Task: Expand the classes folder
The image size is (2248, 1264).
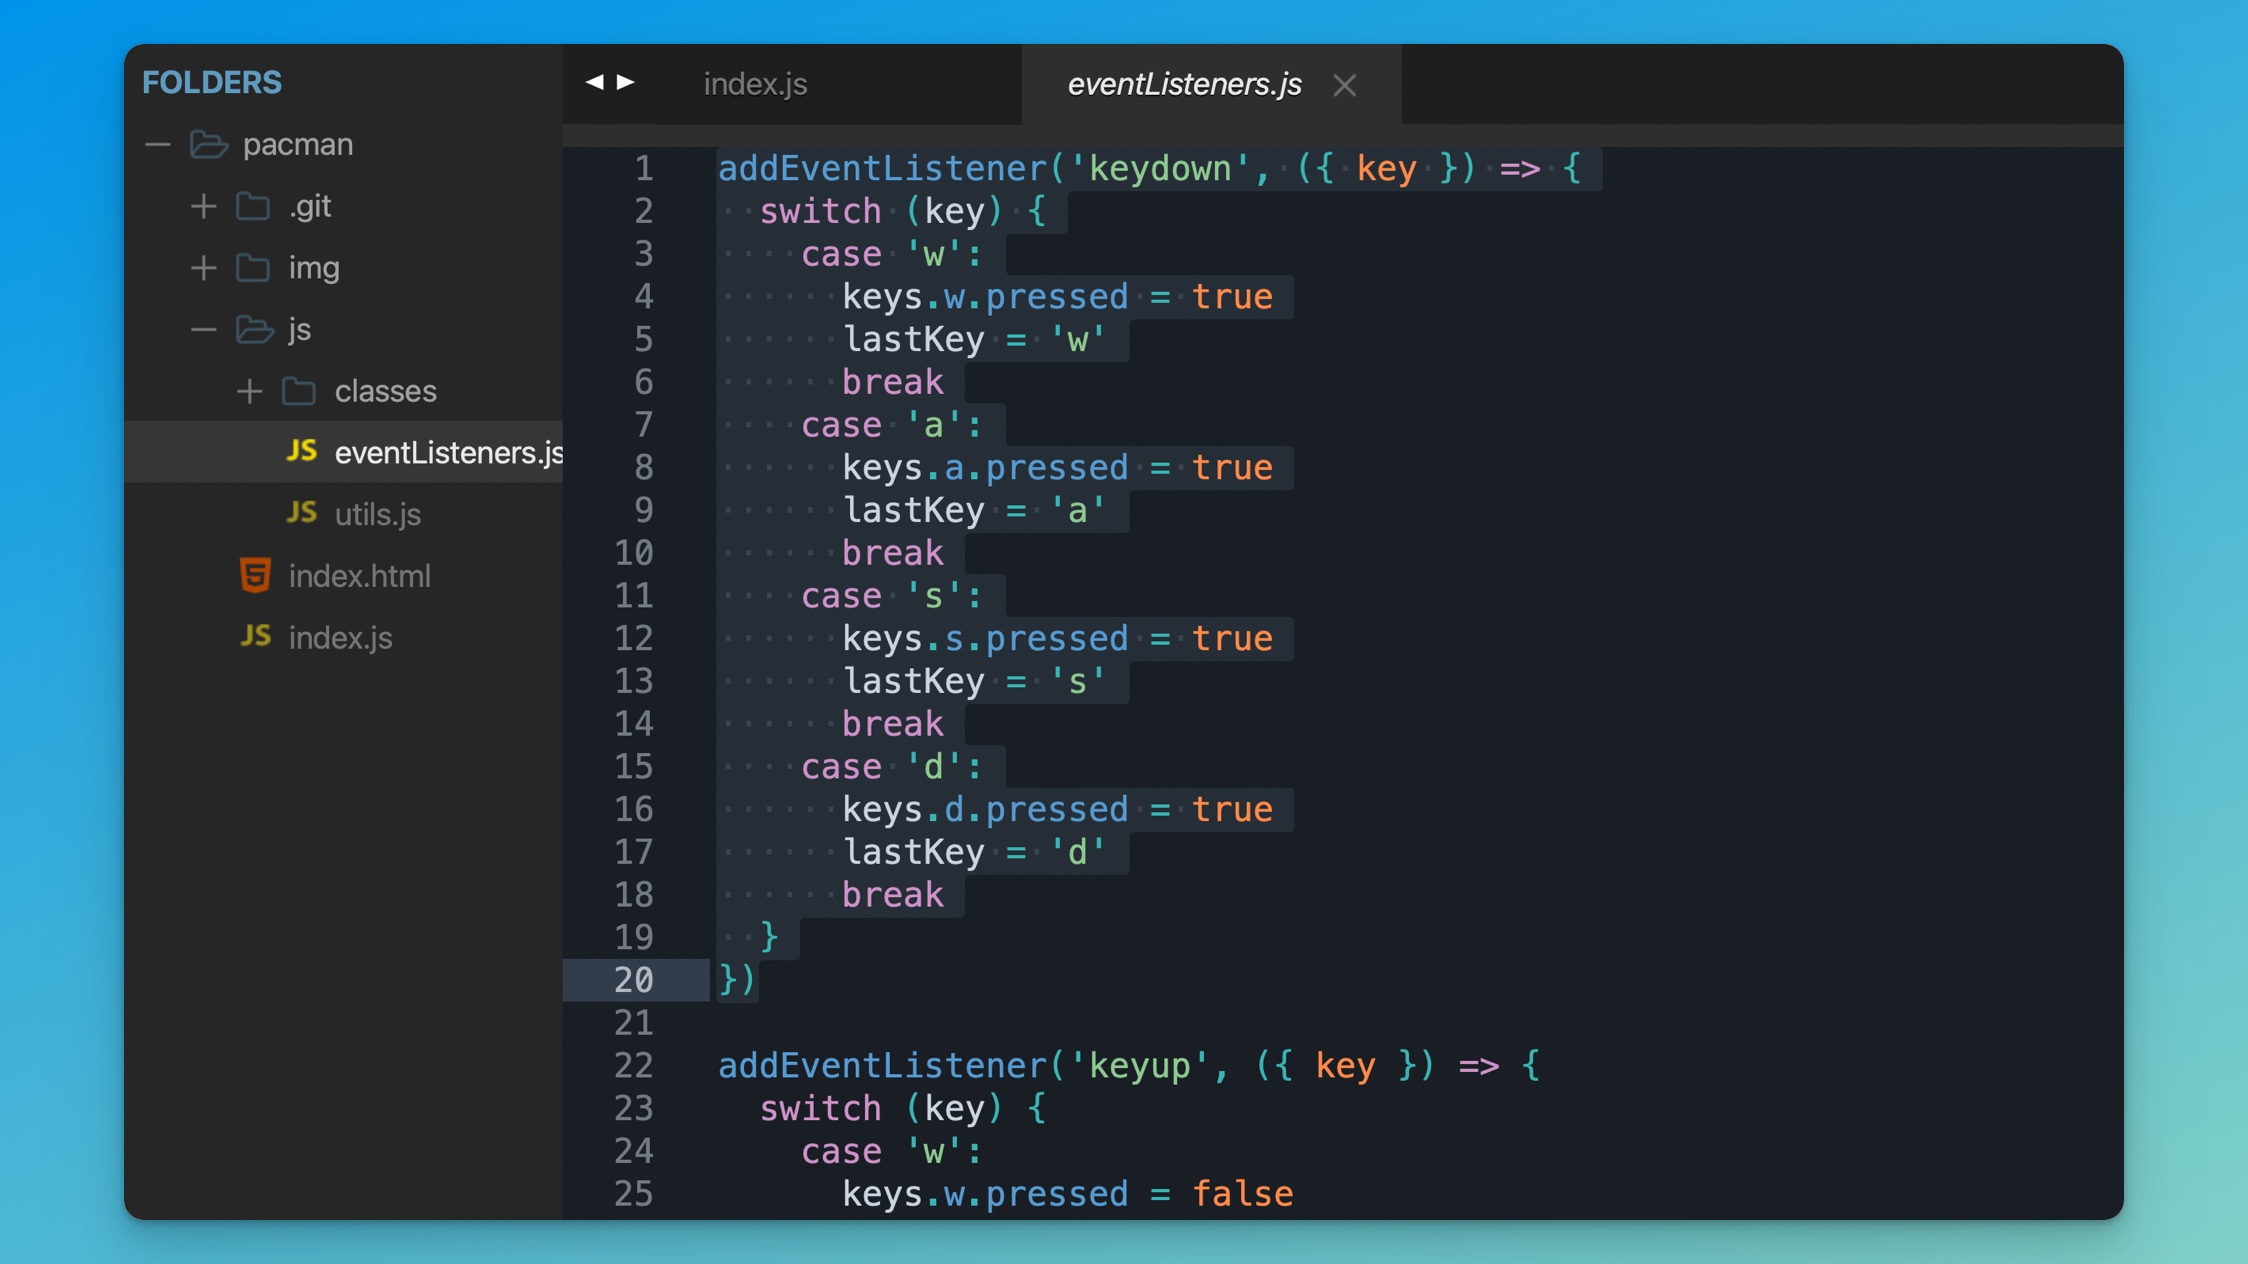Action: tap(249, 391)
